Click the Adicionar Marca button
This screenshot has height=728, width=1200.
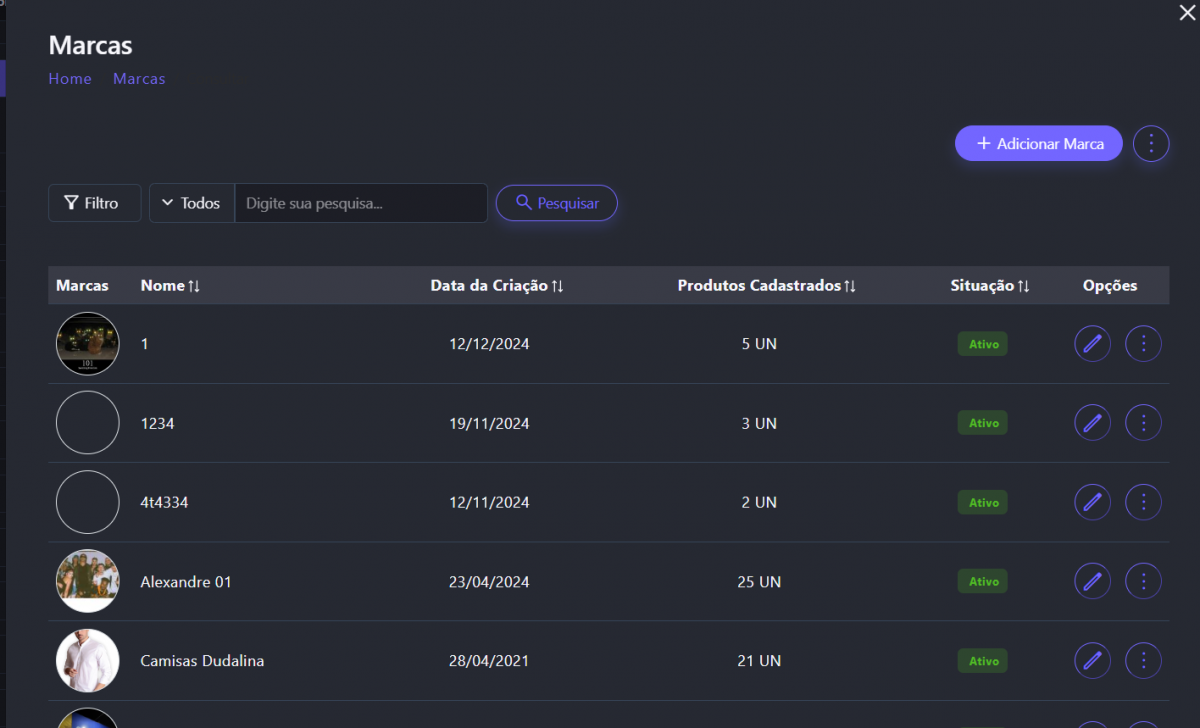(1039, 144)
